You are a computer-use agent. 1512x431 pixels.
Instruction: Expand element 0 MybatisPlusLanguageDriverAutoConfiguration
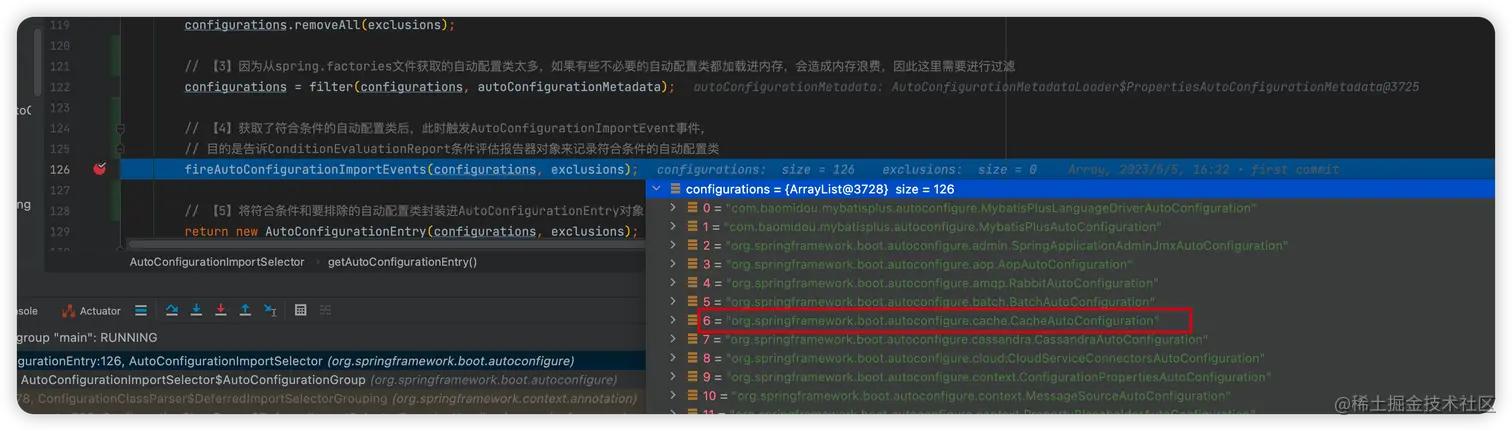pos(673,208)
